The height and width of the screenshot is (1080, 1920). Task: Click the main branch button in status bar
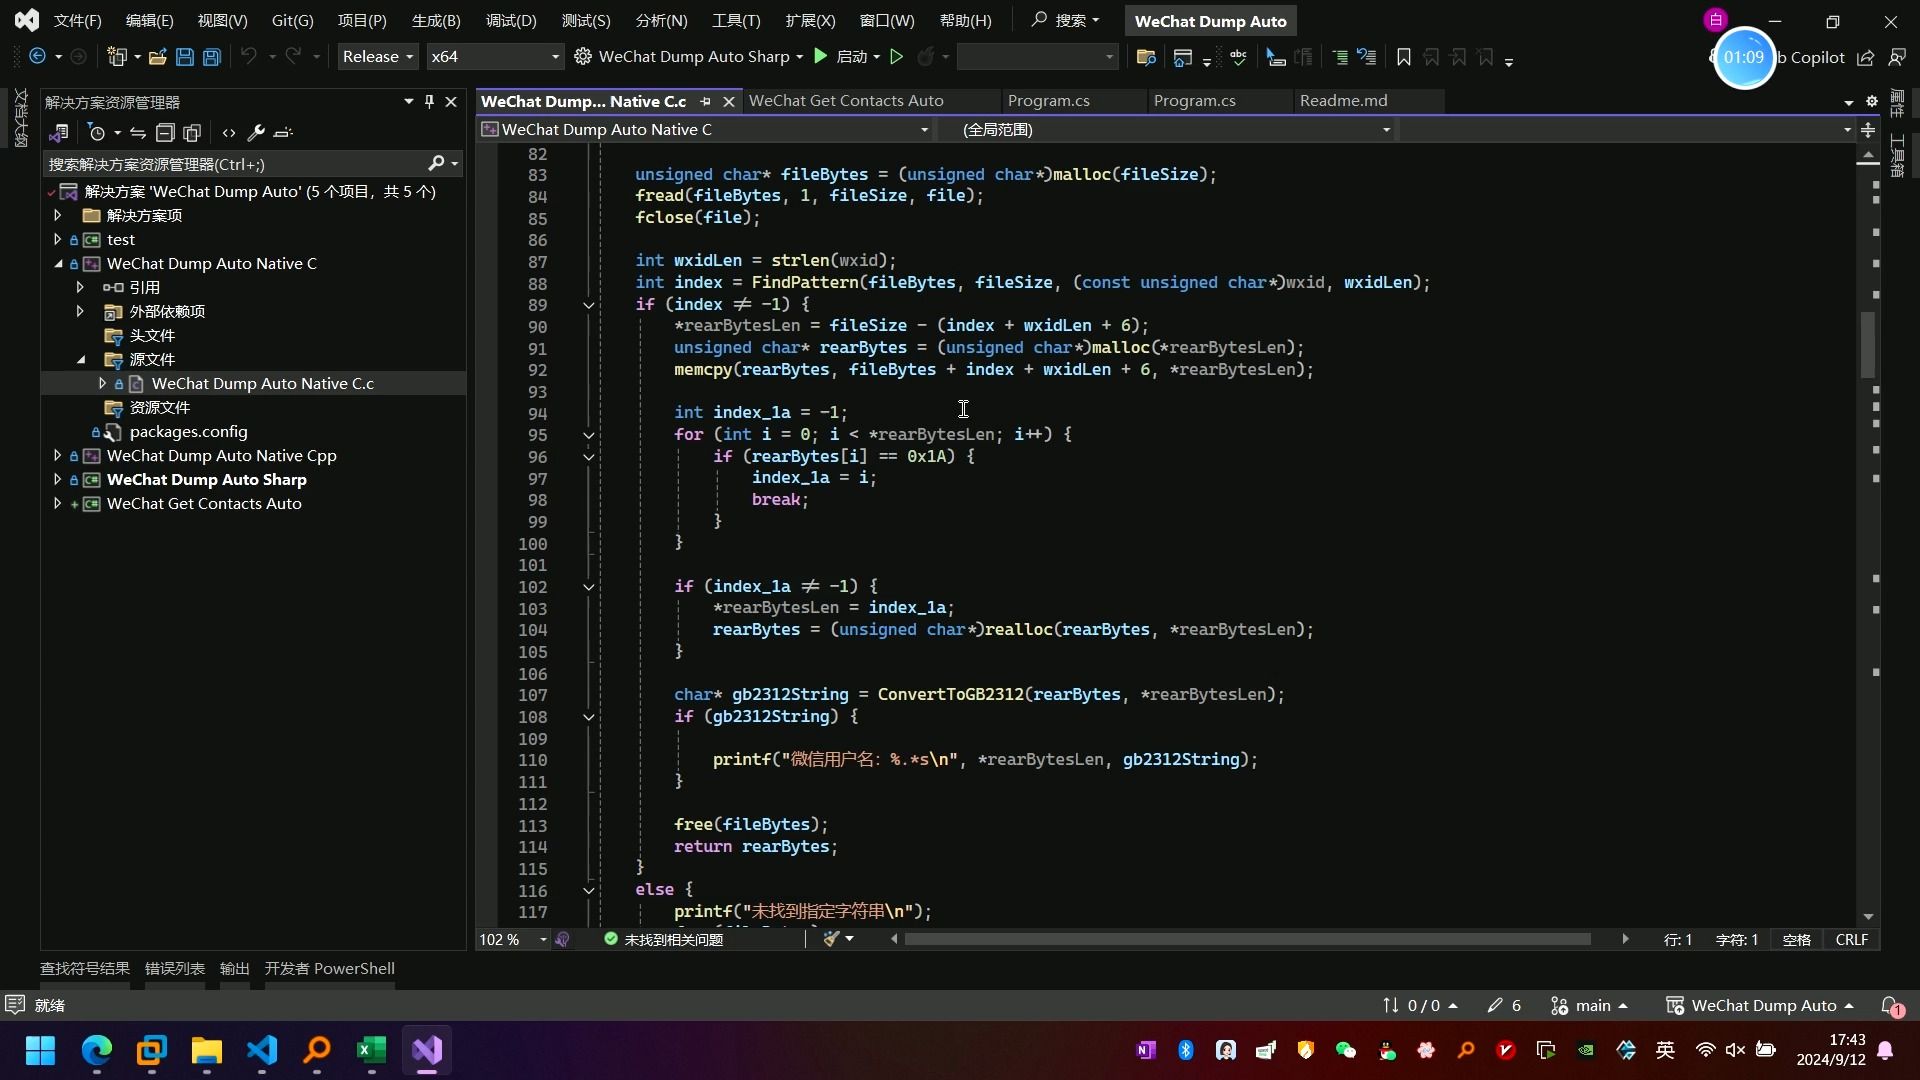pyautogui.click(x=1590, y=1006)
